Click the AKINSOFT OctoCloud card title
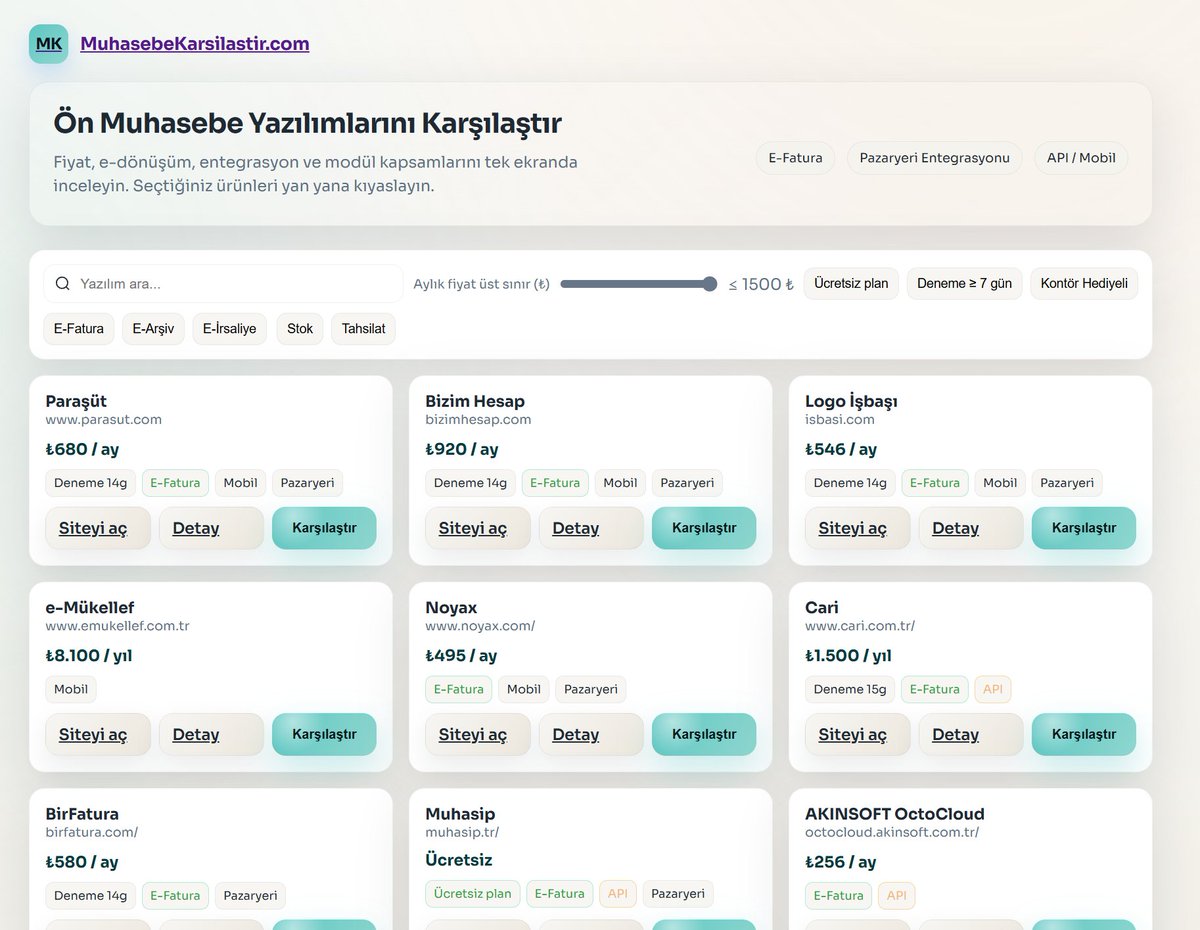The height and width of the screenshot is (930, 1200). (895, 814)
